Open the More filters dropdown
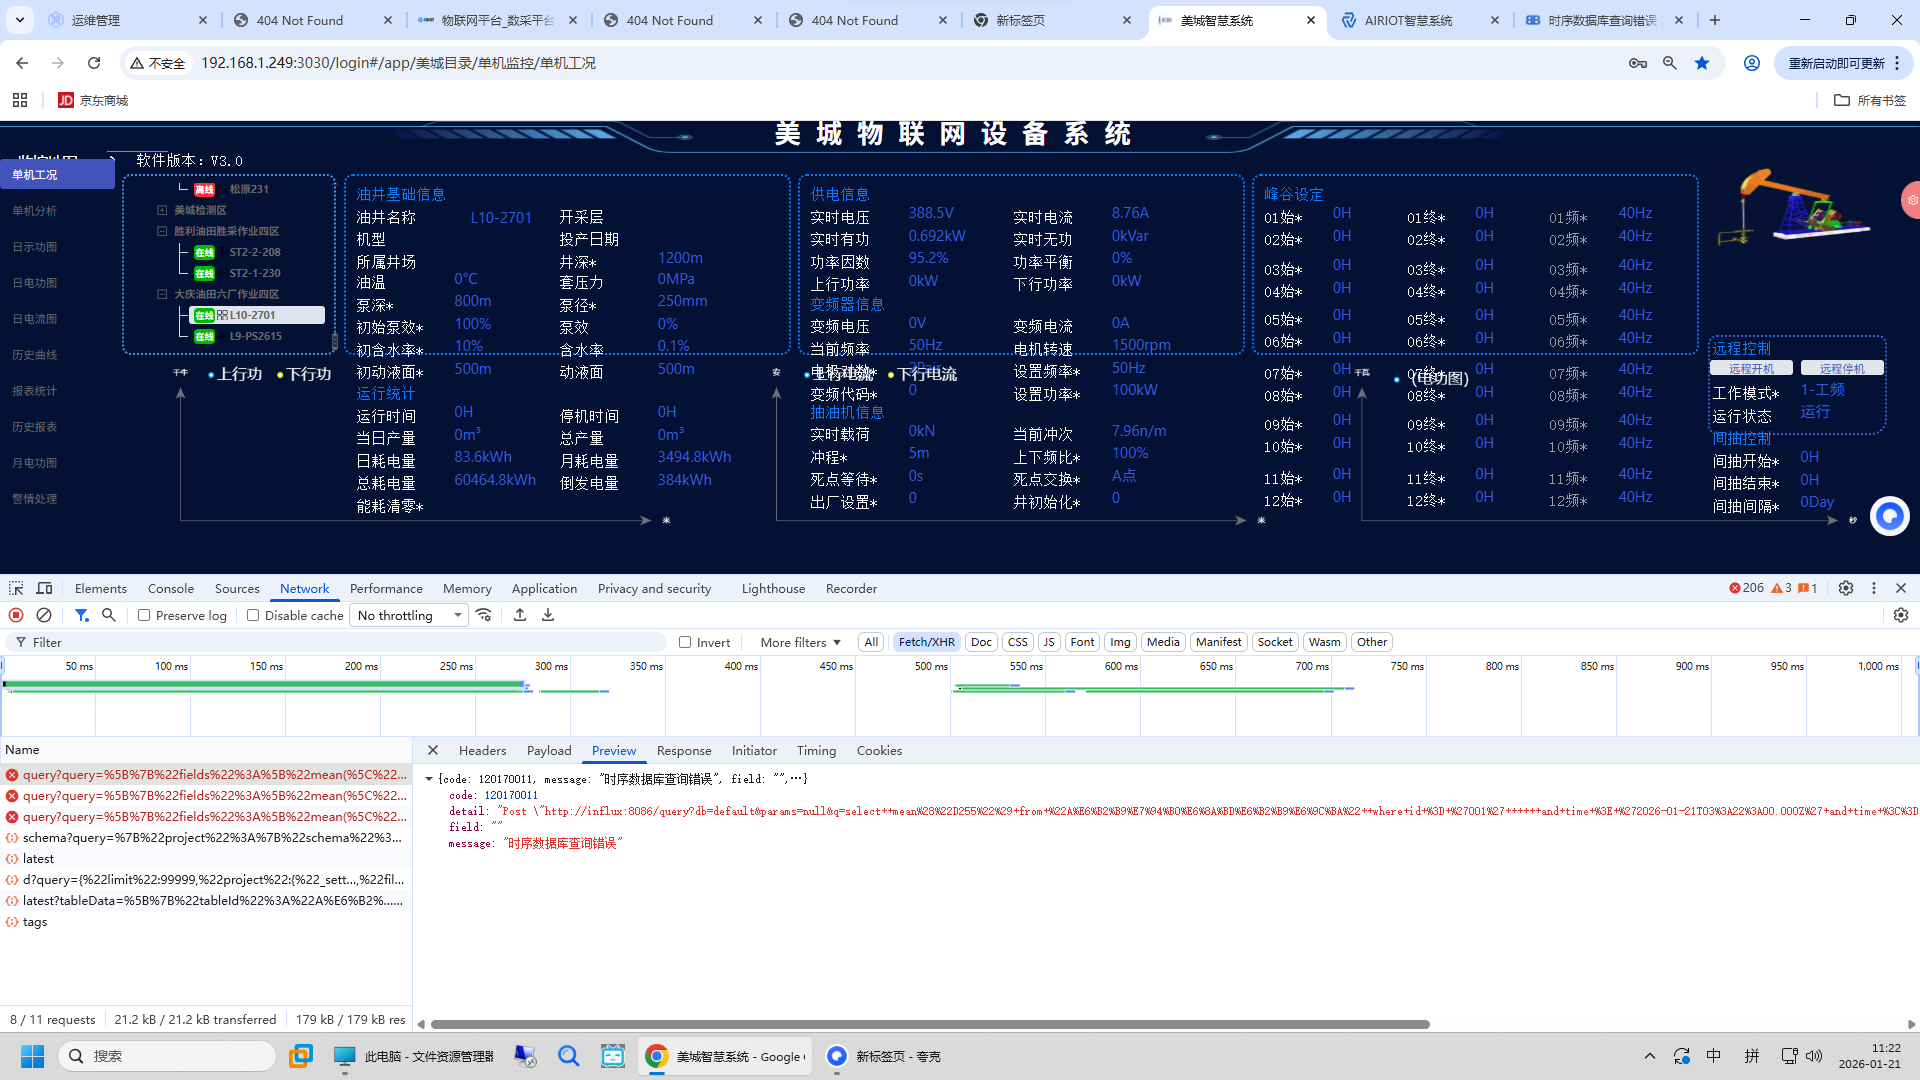This screenshot has width=1920, height=1080. pyautogui.click(x=797, y=642)
